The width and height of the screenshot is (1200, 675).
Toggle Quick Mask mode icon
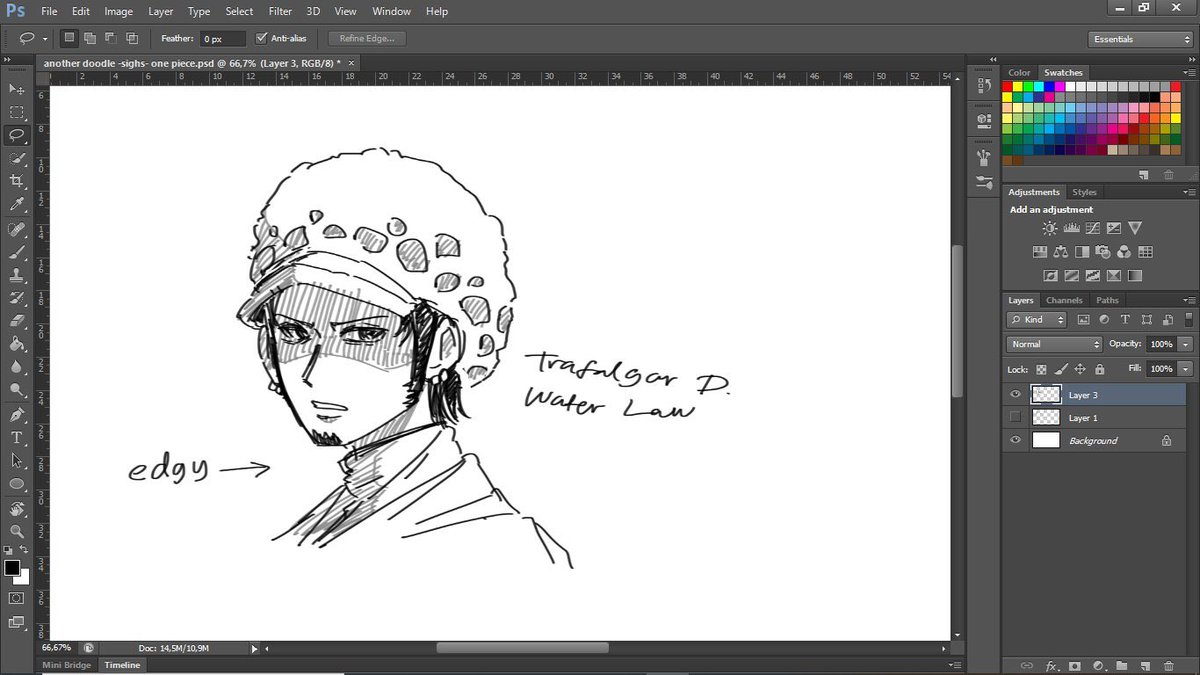click(17, 598)
